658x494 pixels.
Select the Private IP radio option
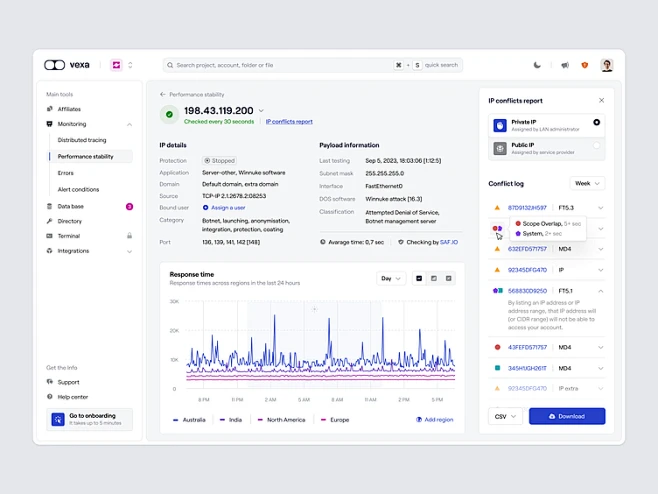596,122
